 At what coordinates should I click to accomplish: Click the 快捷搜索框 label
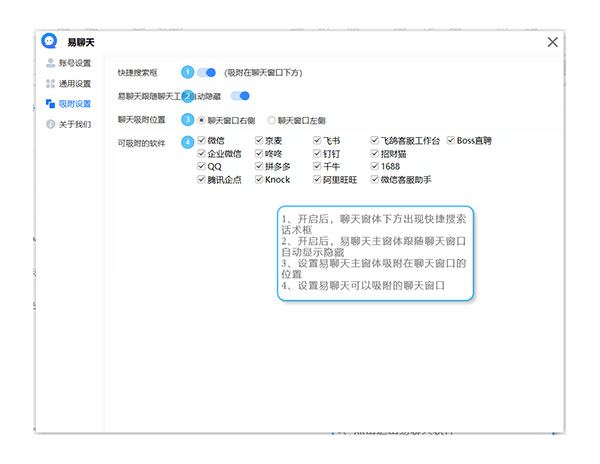[137, 73]
